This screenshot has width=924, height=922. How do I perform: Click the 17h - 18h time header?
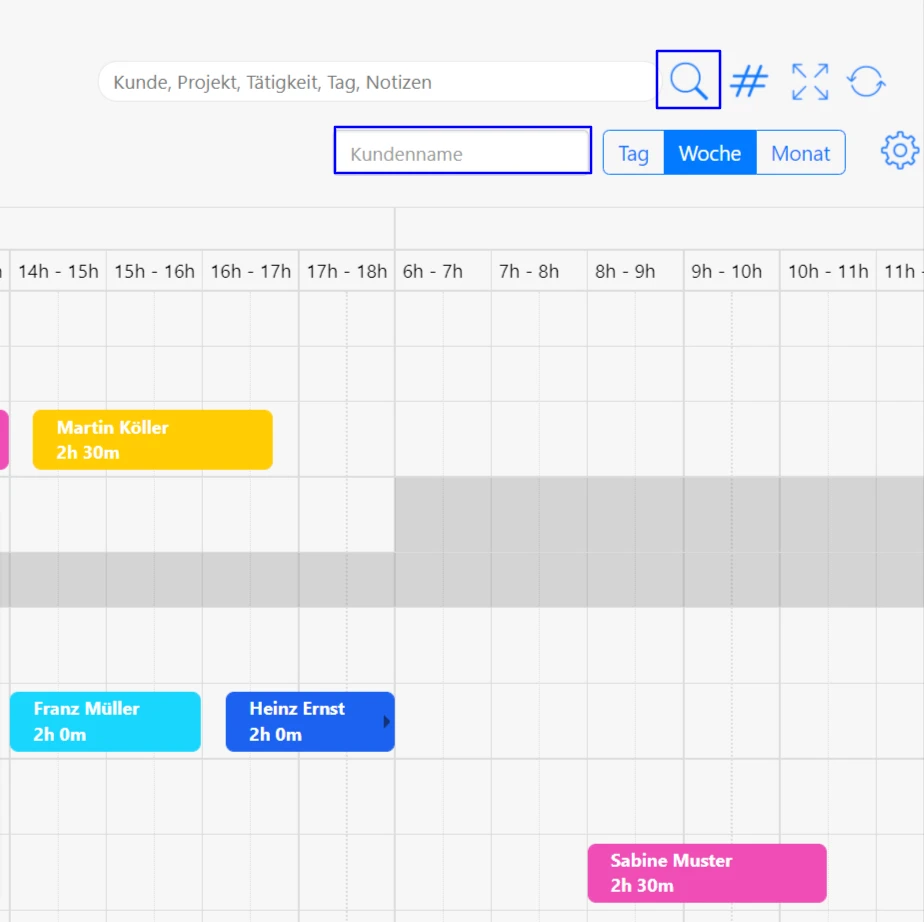347,271
